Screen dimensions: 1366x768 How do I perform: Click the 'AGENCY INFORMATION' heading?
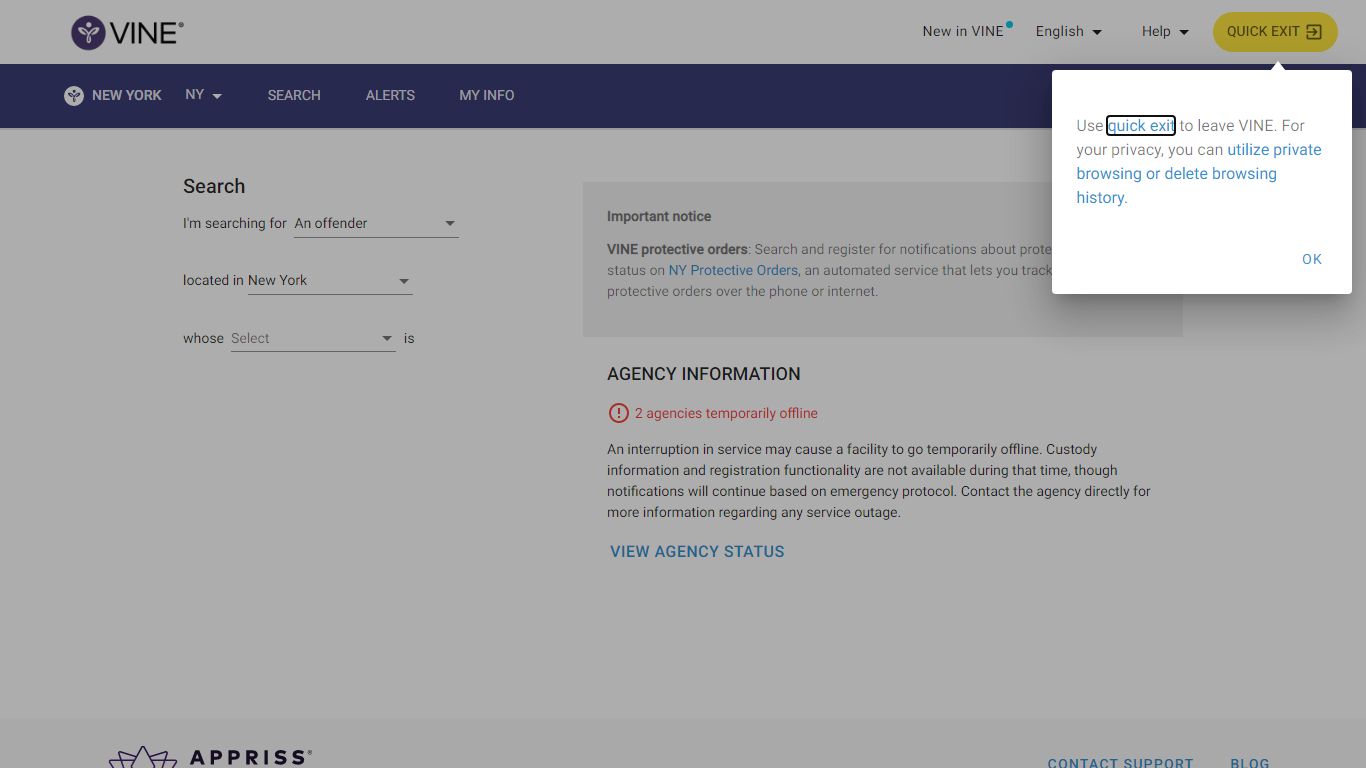(704, 374)
